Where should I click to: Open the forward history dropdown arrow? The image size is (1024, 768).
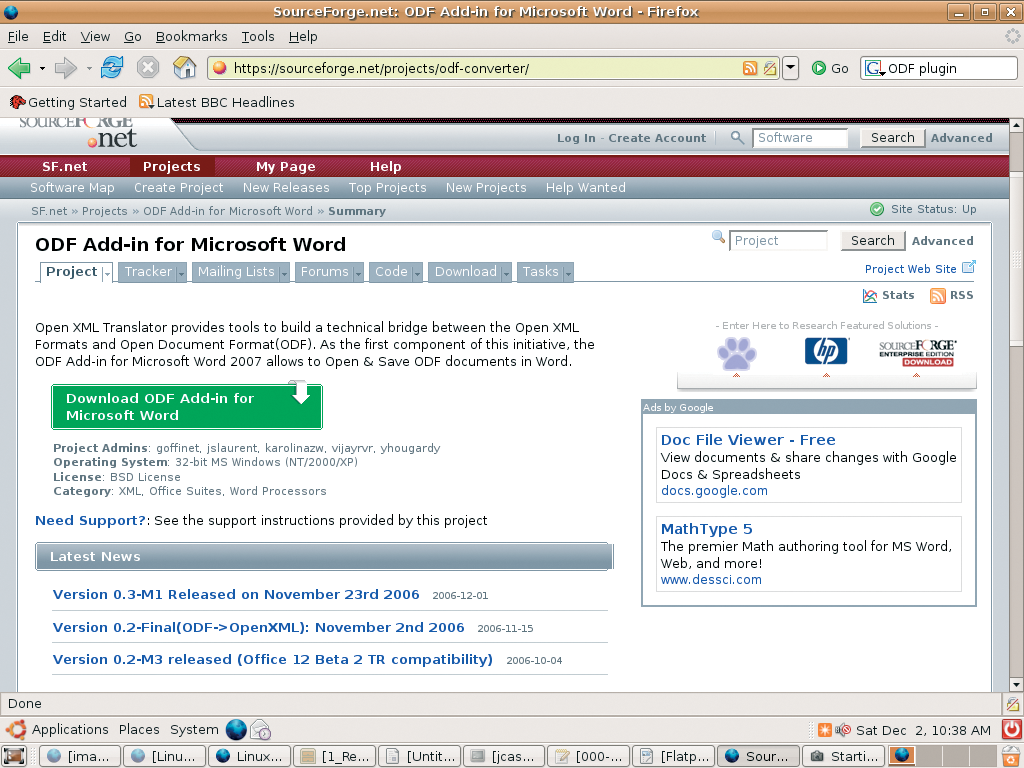[x=89, y=68]
